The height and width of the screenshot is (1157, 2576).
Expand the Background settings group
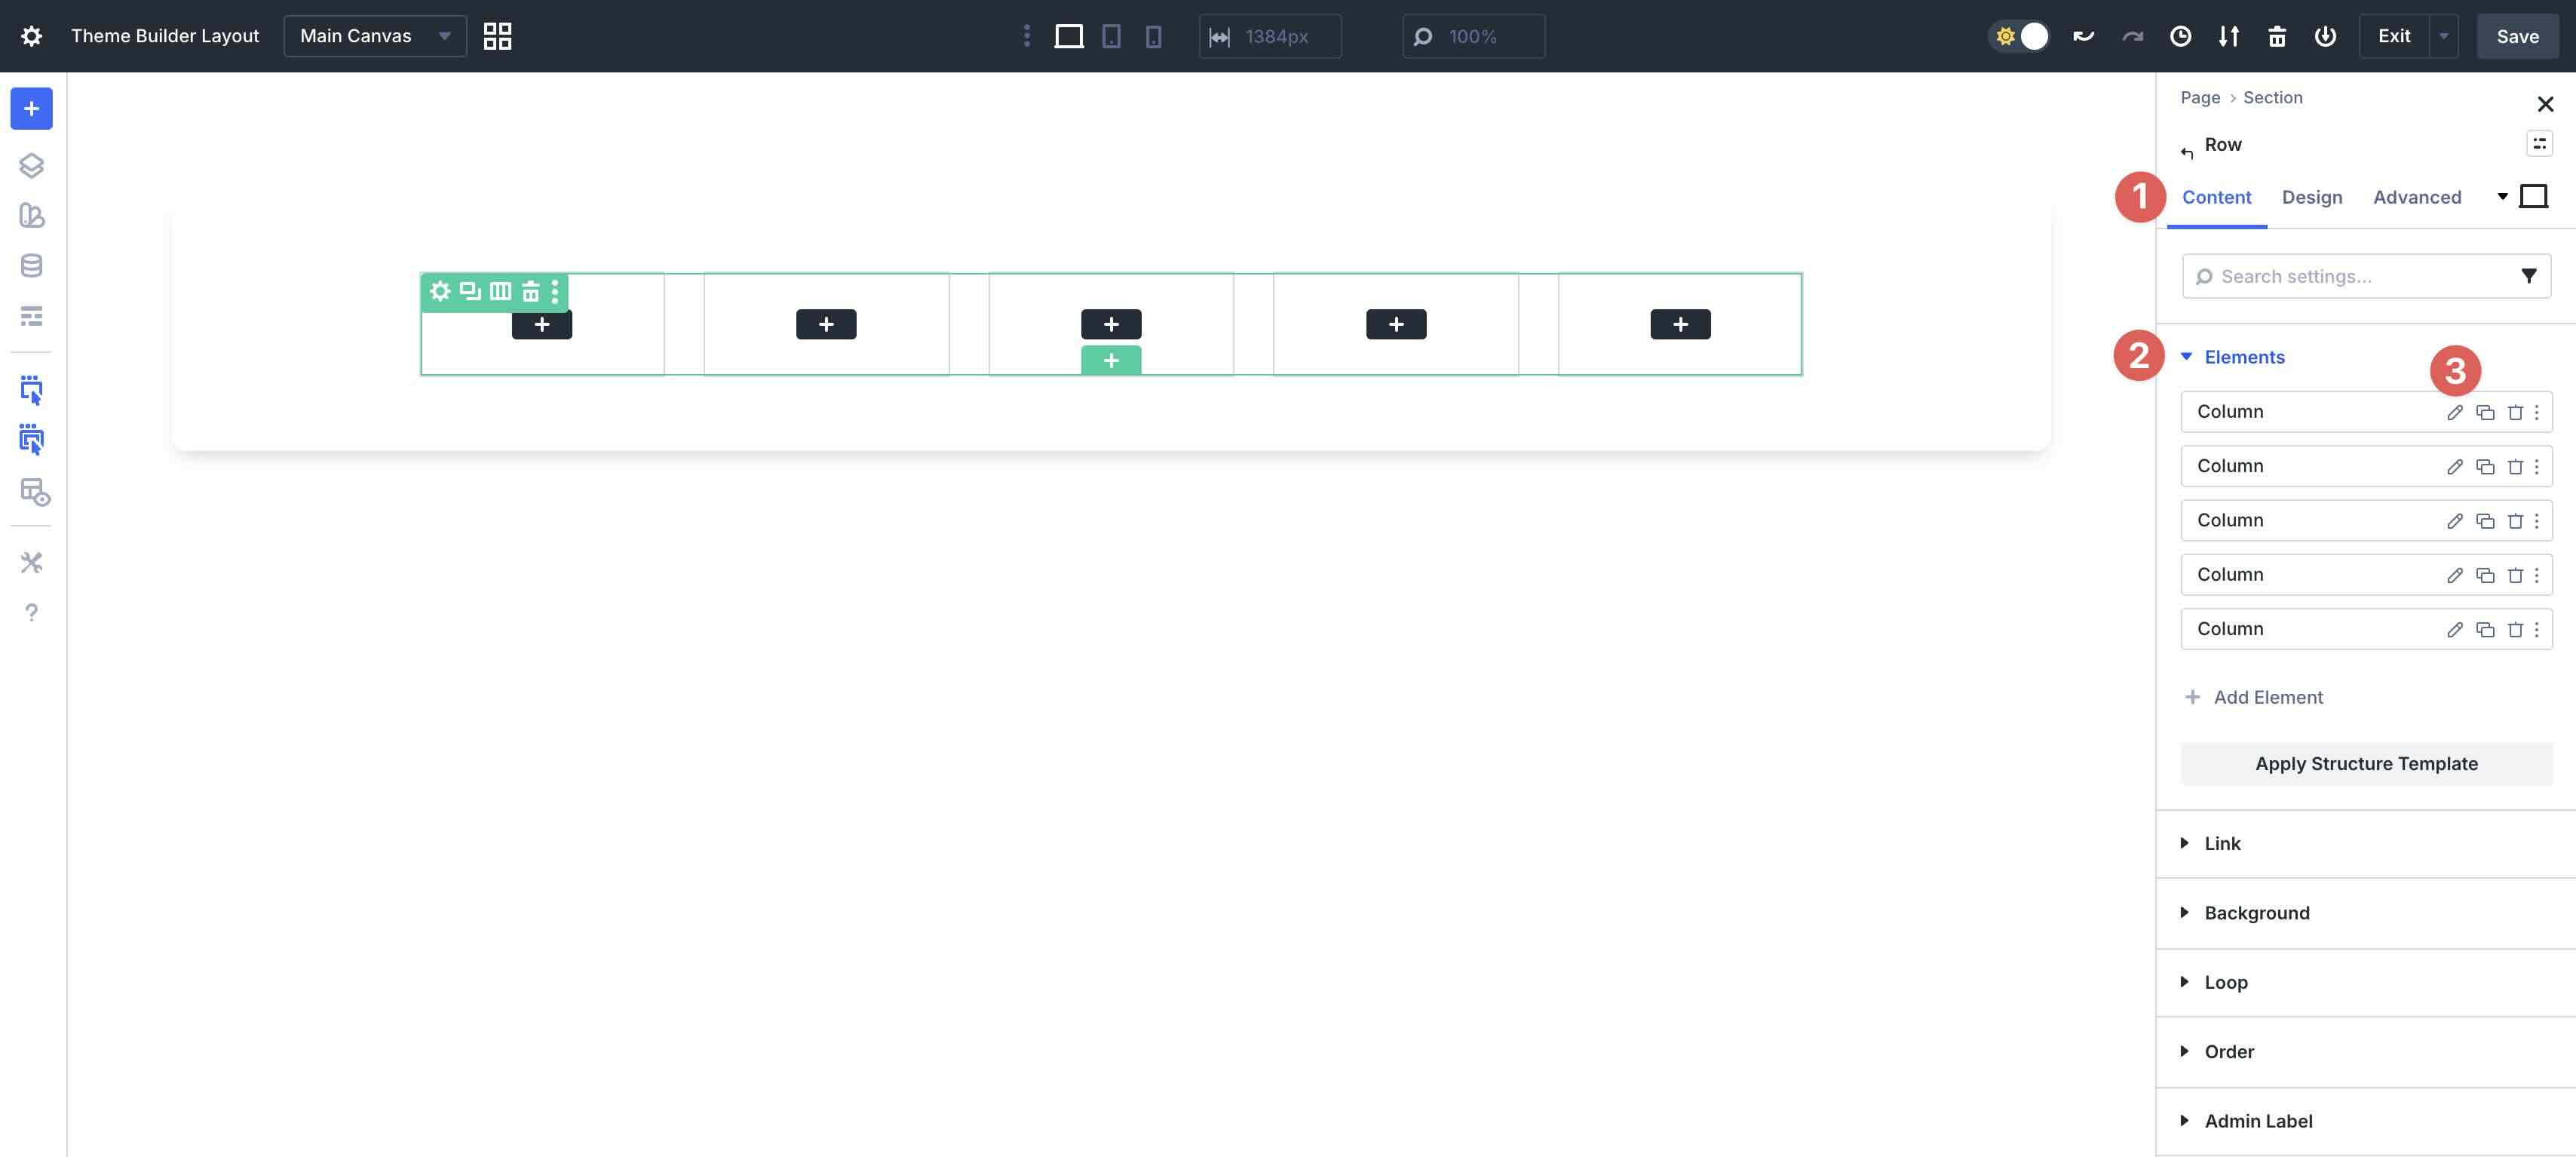pos(2256,912)
